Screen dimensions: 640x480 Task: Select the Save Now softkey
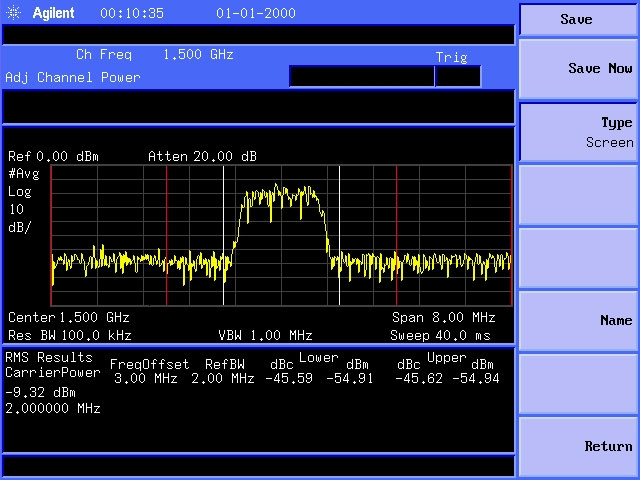point(578,69)
